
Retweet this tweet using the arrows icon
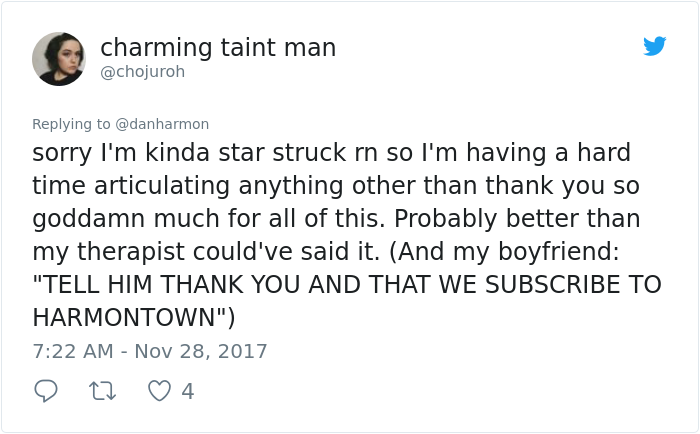103,391
